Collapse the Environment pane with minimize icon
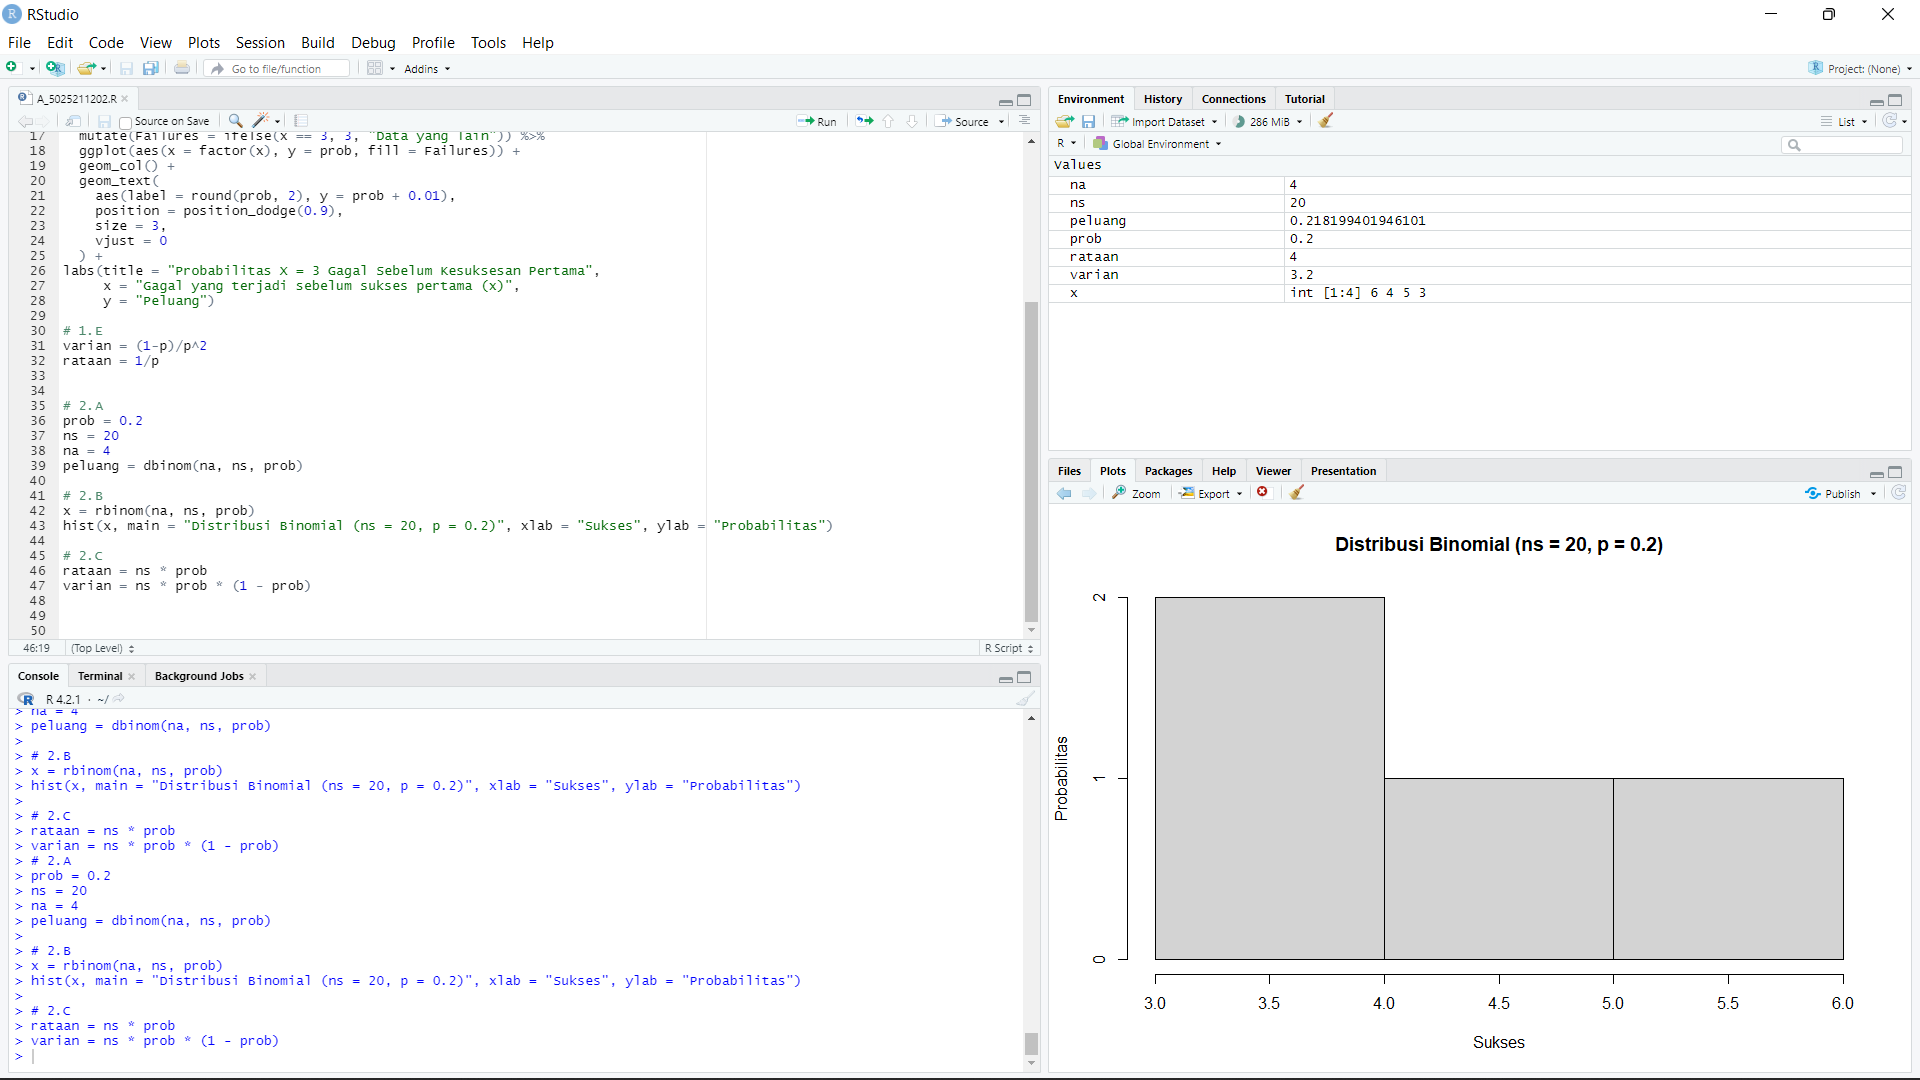The image size is (1920, 1080). 1875,101
